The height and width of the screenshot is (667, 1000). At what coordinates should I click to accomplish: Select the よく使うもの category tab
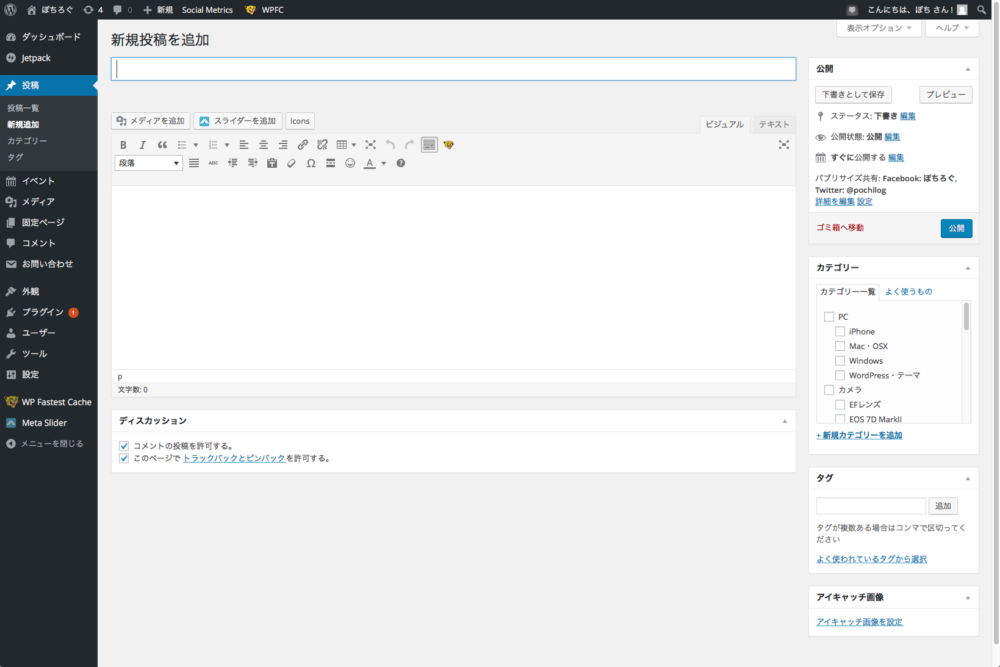908,291
